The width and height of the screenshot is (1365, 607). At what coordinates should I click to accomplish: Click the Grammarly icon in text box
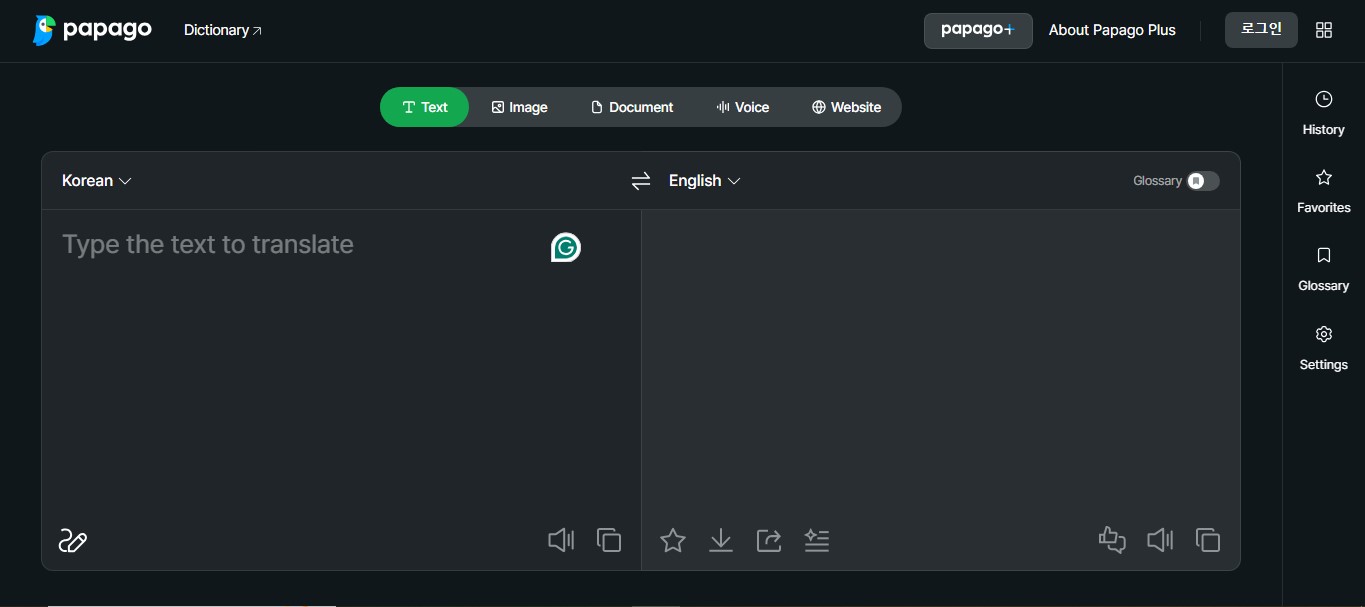566,247
